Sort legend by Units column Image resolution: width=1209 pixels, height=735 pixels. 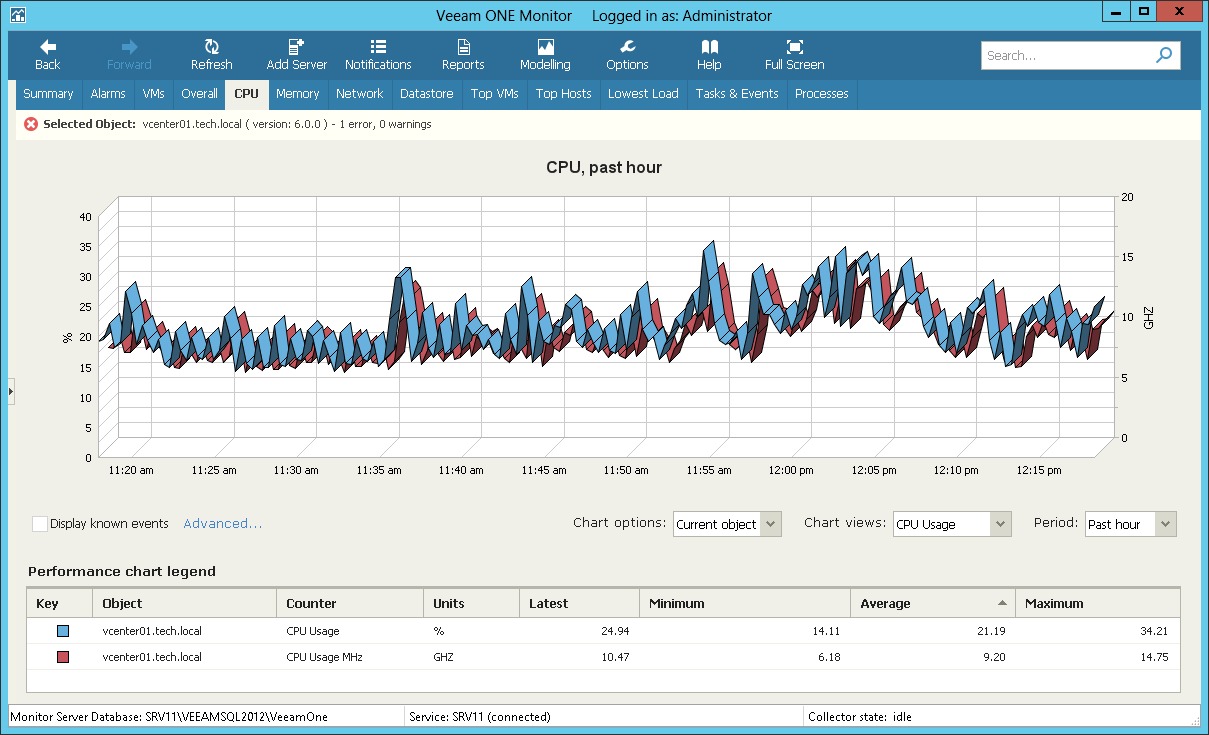pos(471,603)
